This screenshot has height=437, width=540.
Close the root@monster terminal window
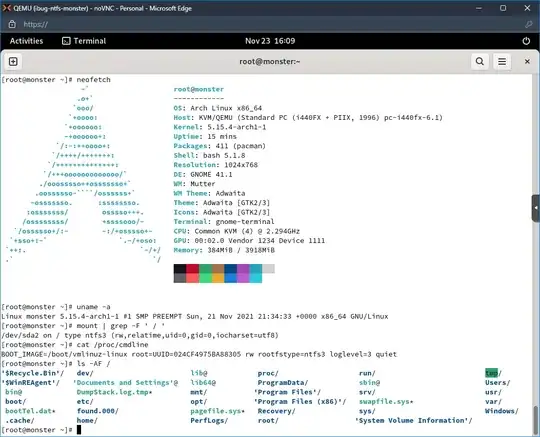(x=527, y=62)
